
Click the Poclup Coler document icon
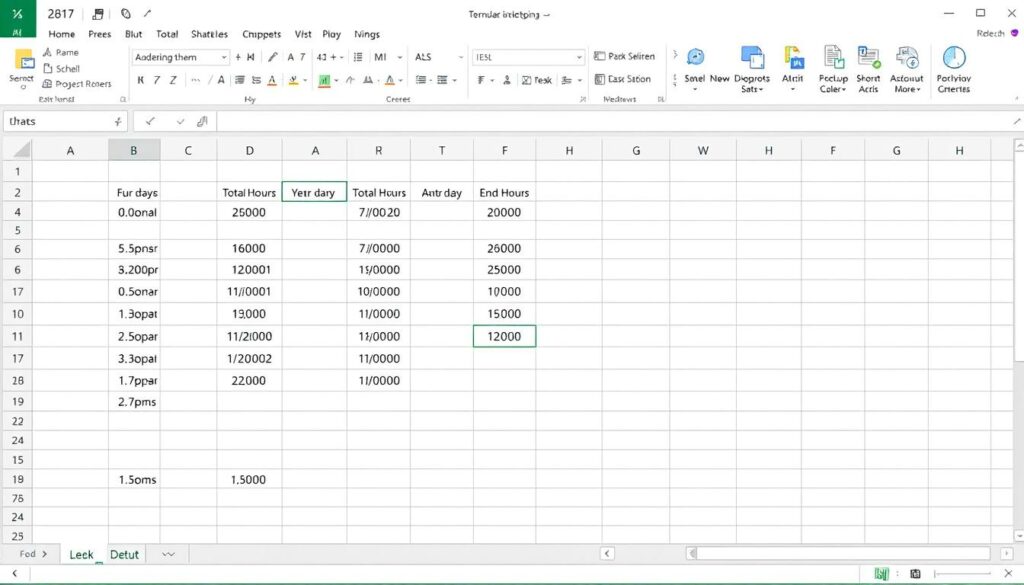click(833, 57)
